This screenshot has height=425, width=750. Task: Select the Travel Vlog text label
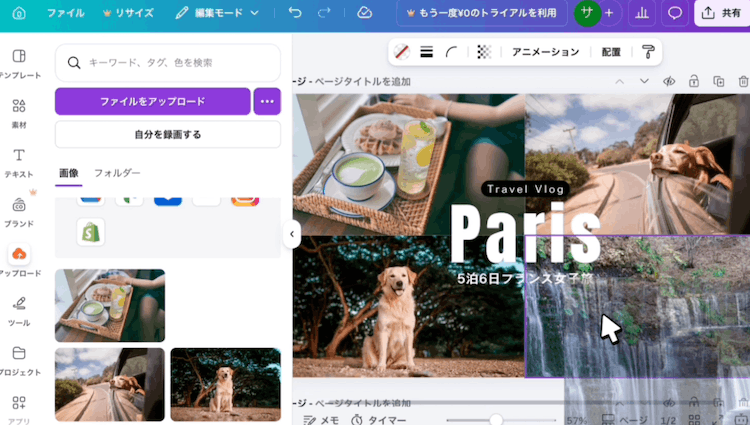pyautogui.click(x=525, y=189)
